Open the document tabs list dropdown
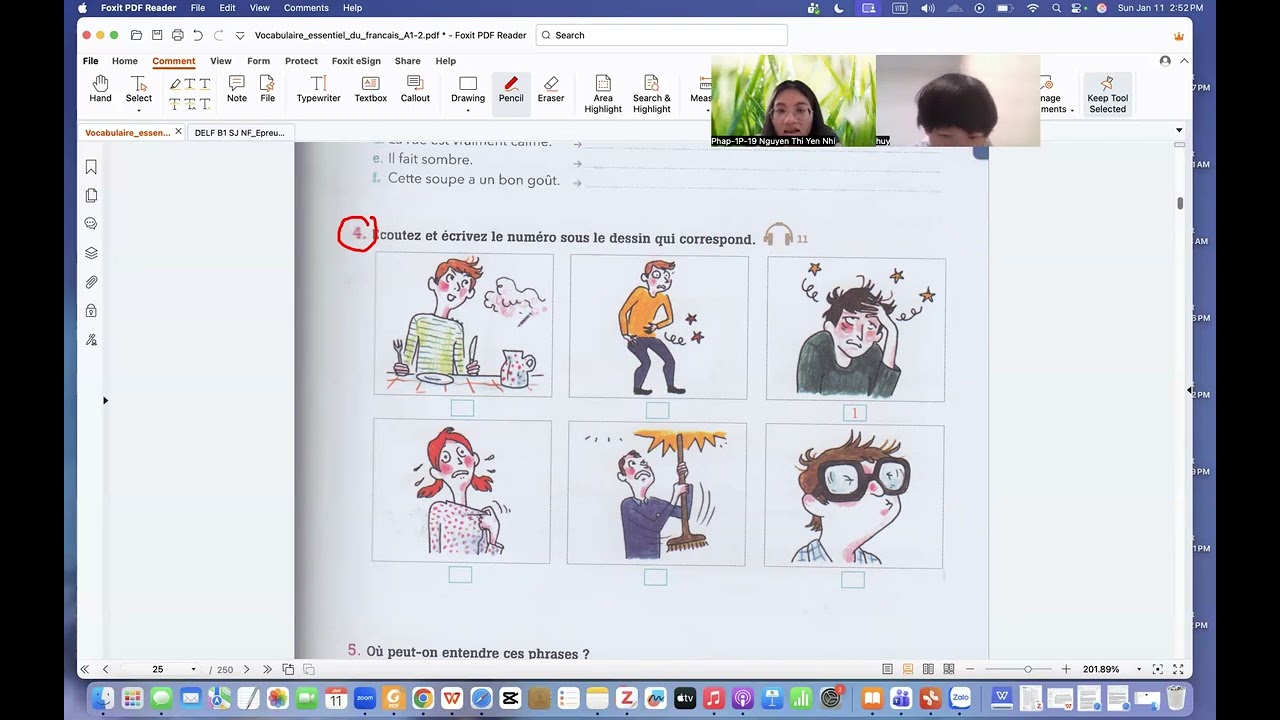 (x=1179, y=131)
